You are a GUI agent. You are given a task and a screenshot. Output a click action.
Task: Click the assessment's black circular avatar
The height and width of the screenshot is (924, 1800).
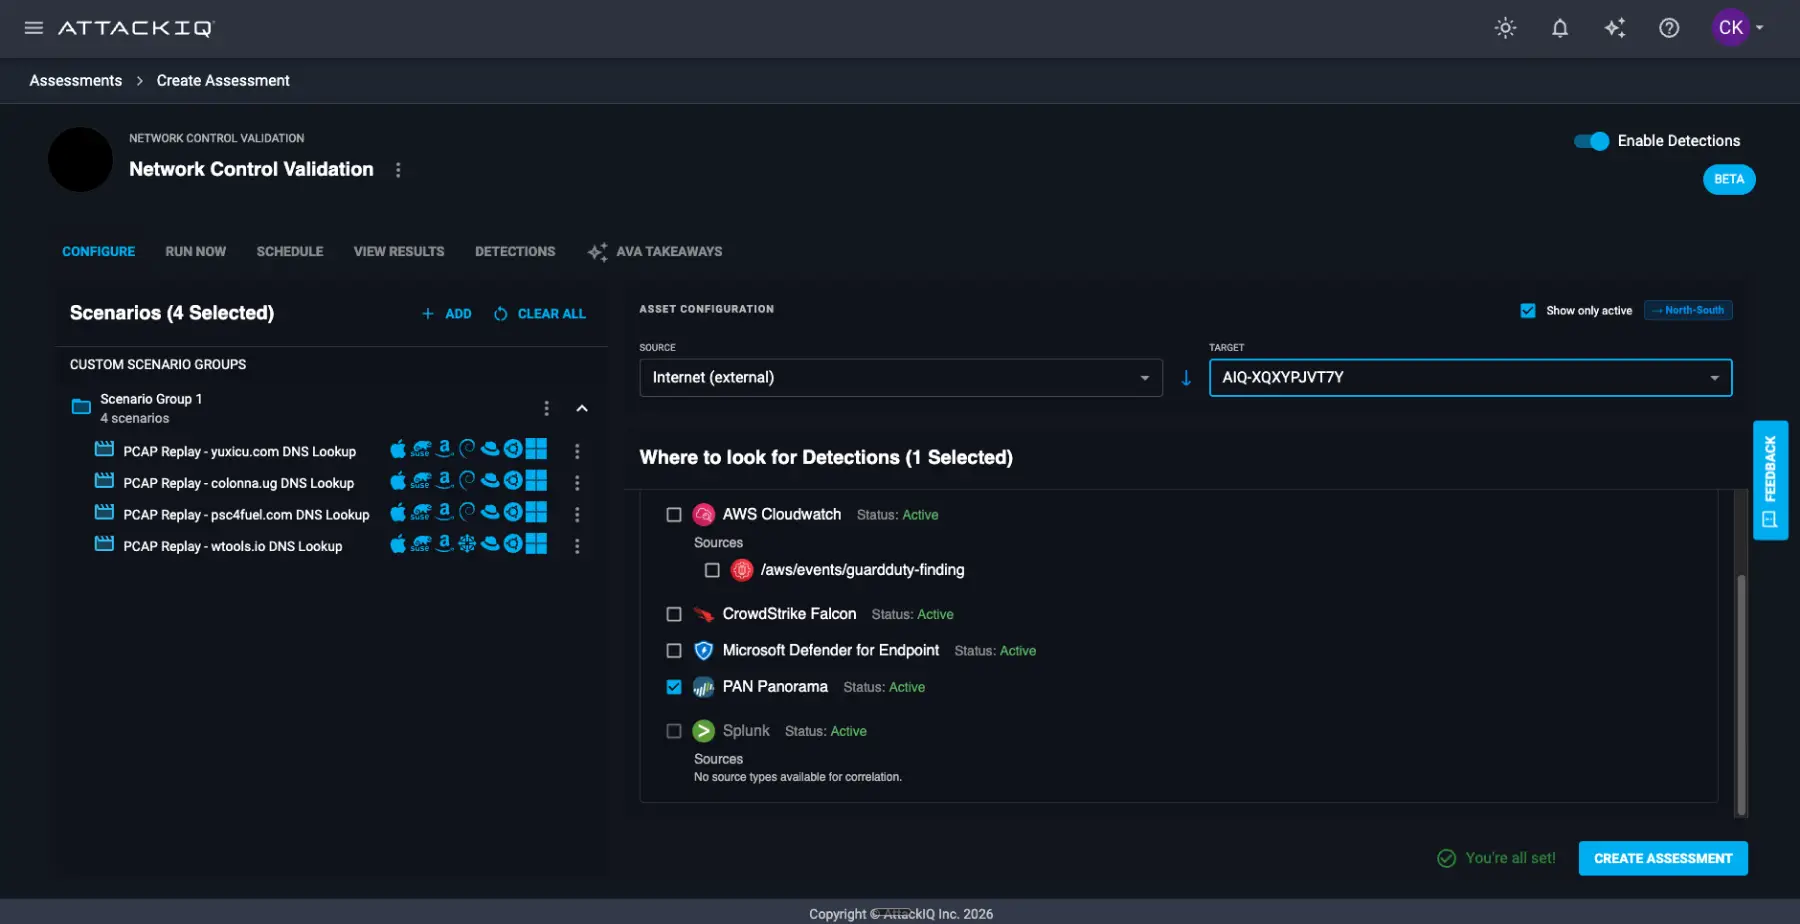[81, 160]
